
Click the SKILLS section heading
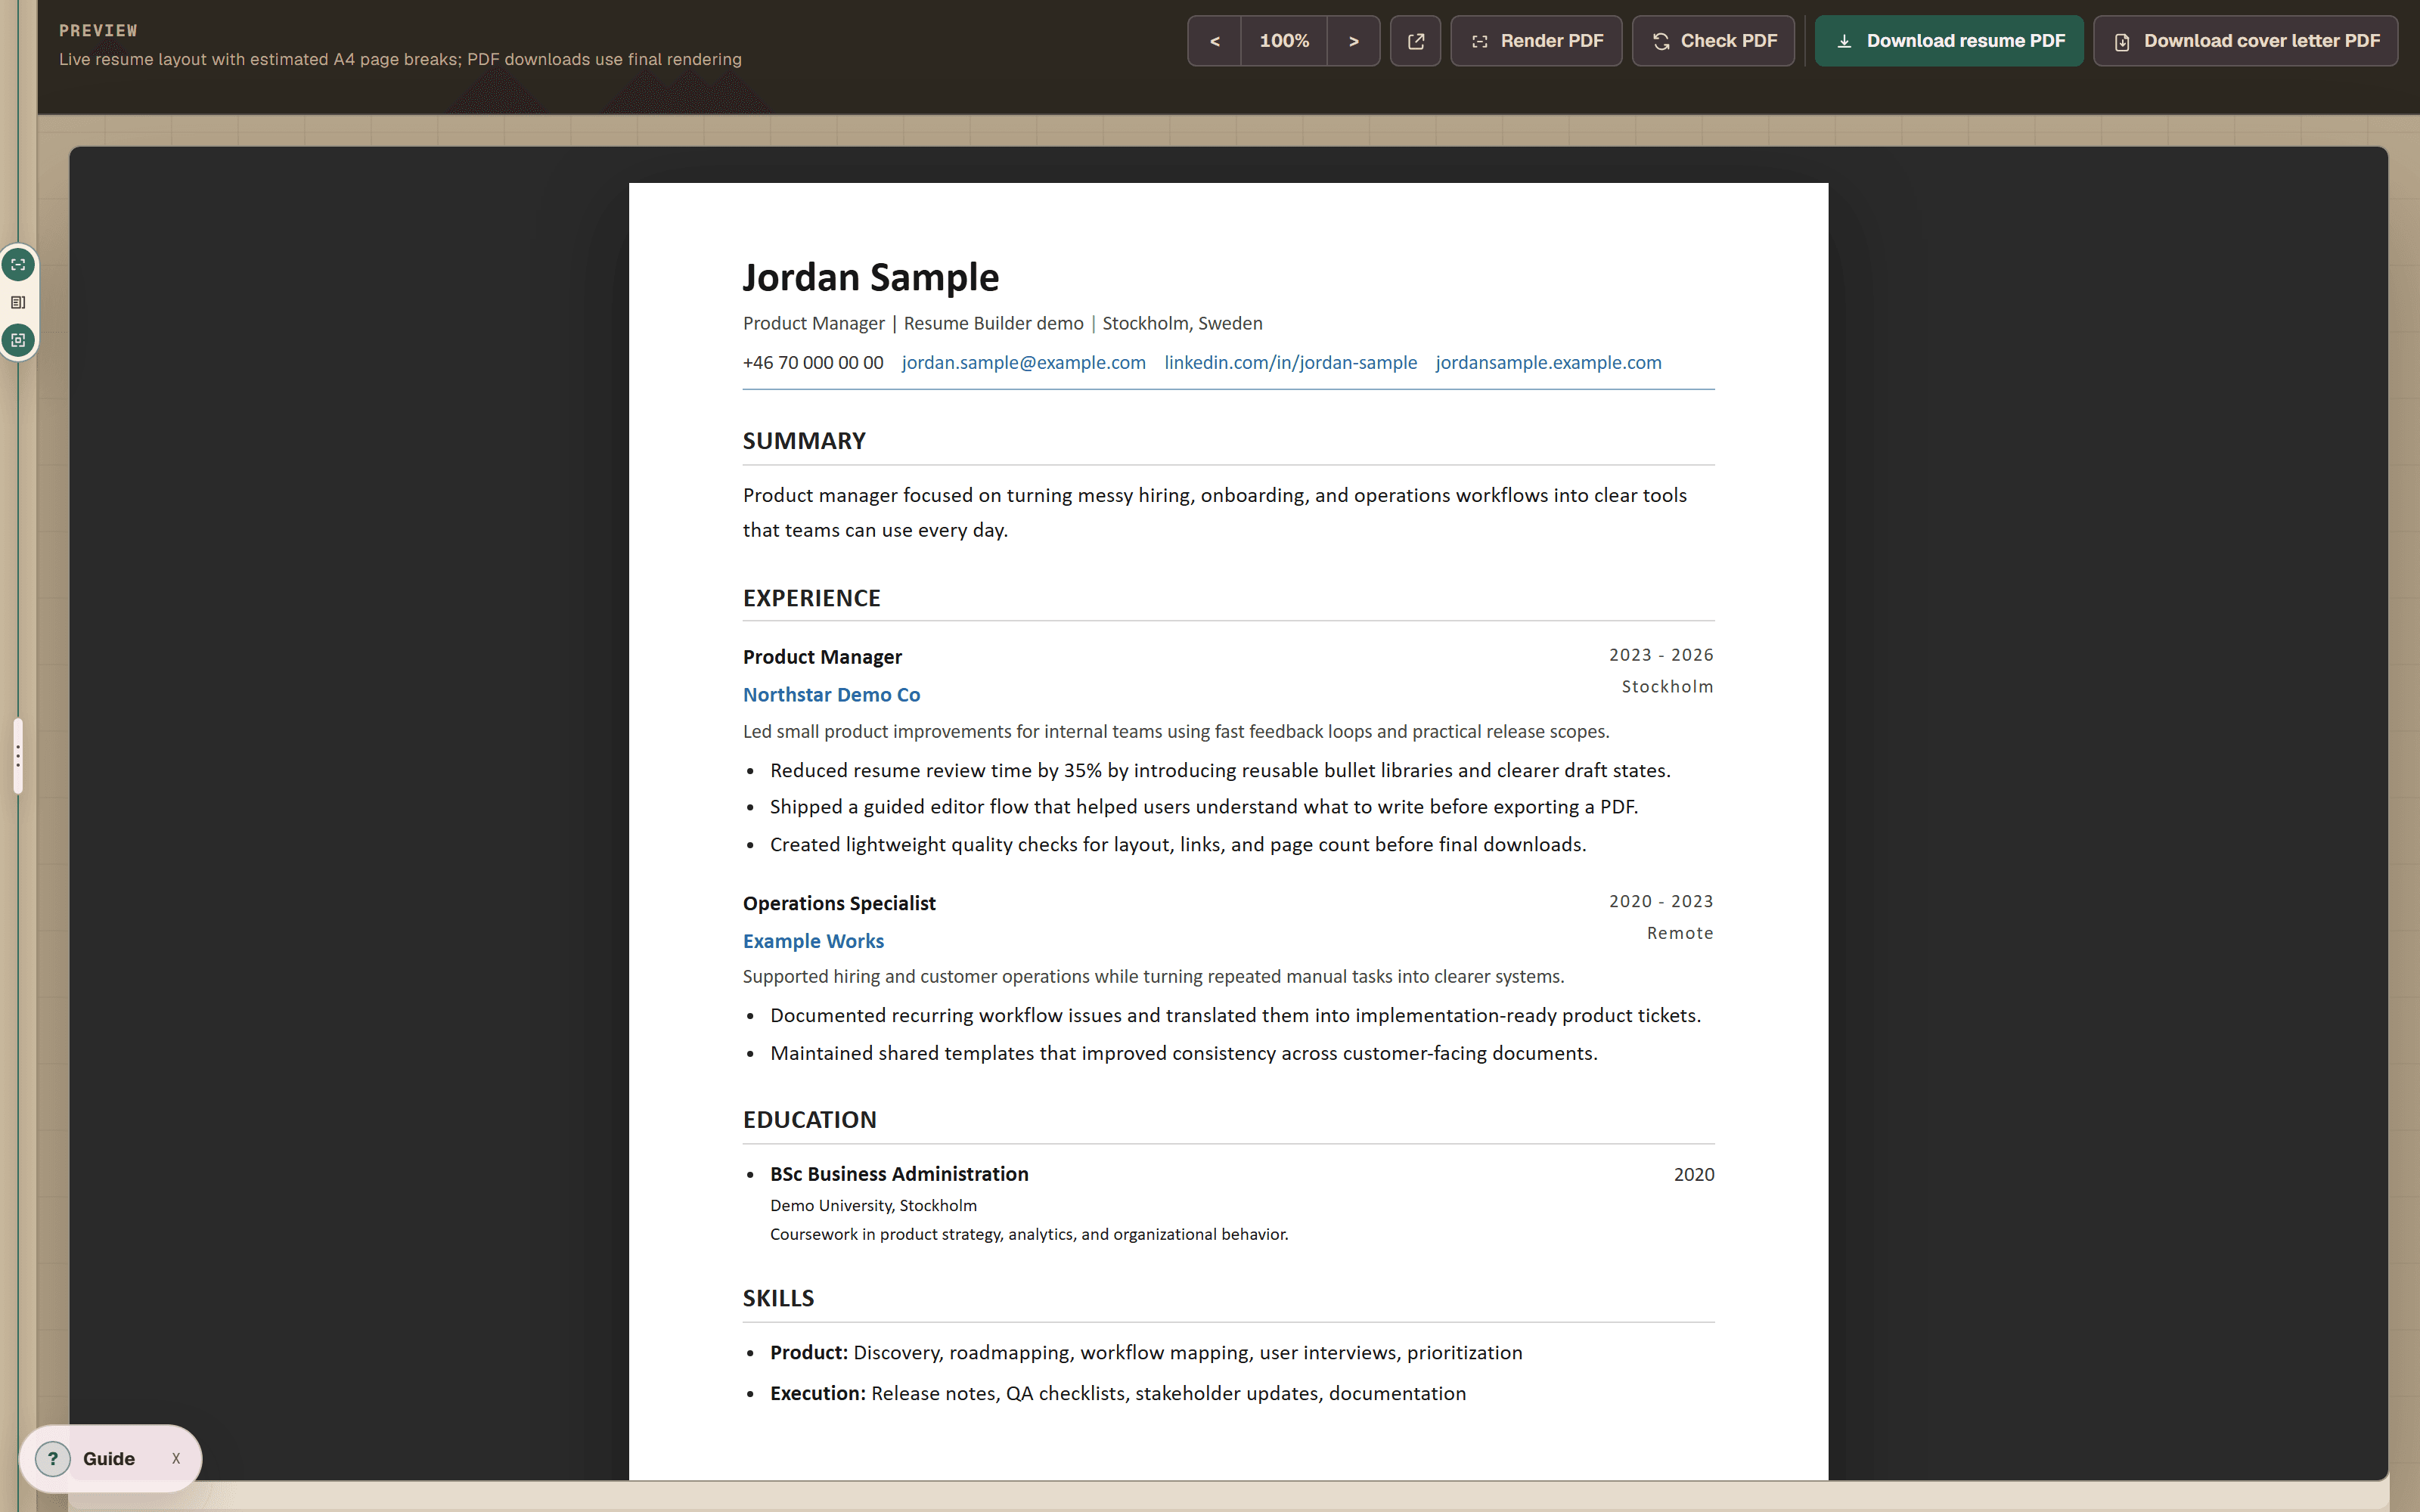coord(778,1298)
